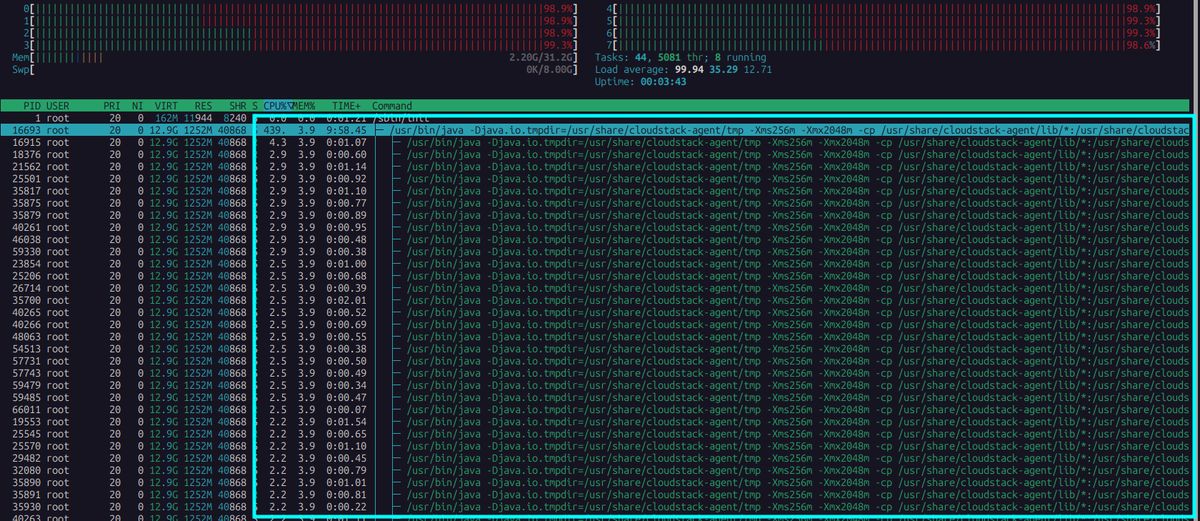Click the 0:00.07 TIME+ value
Screen dimensions: 1200x521
coord(344,408)
